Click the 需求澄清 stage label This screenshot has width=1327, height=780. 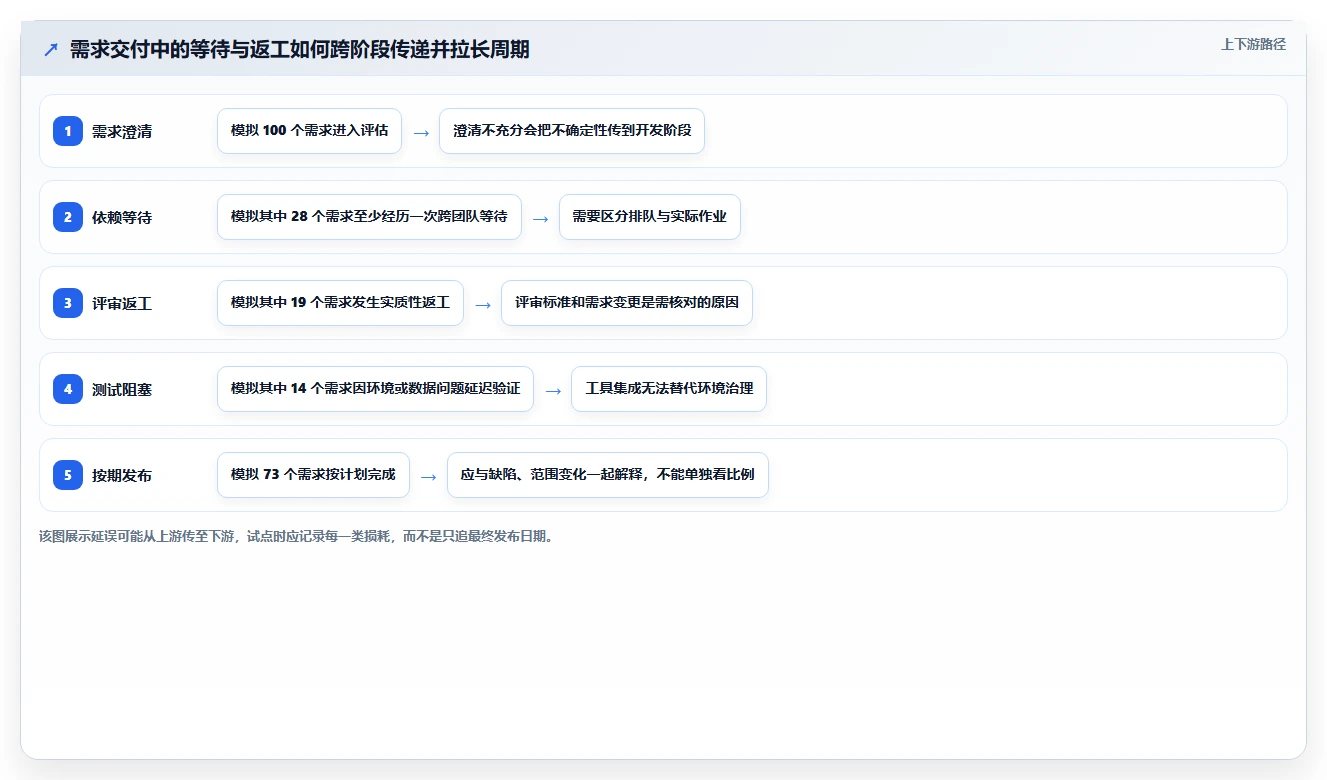(122, 131)
